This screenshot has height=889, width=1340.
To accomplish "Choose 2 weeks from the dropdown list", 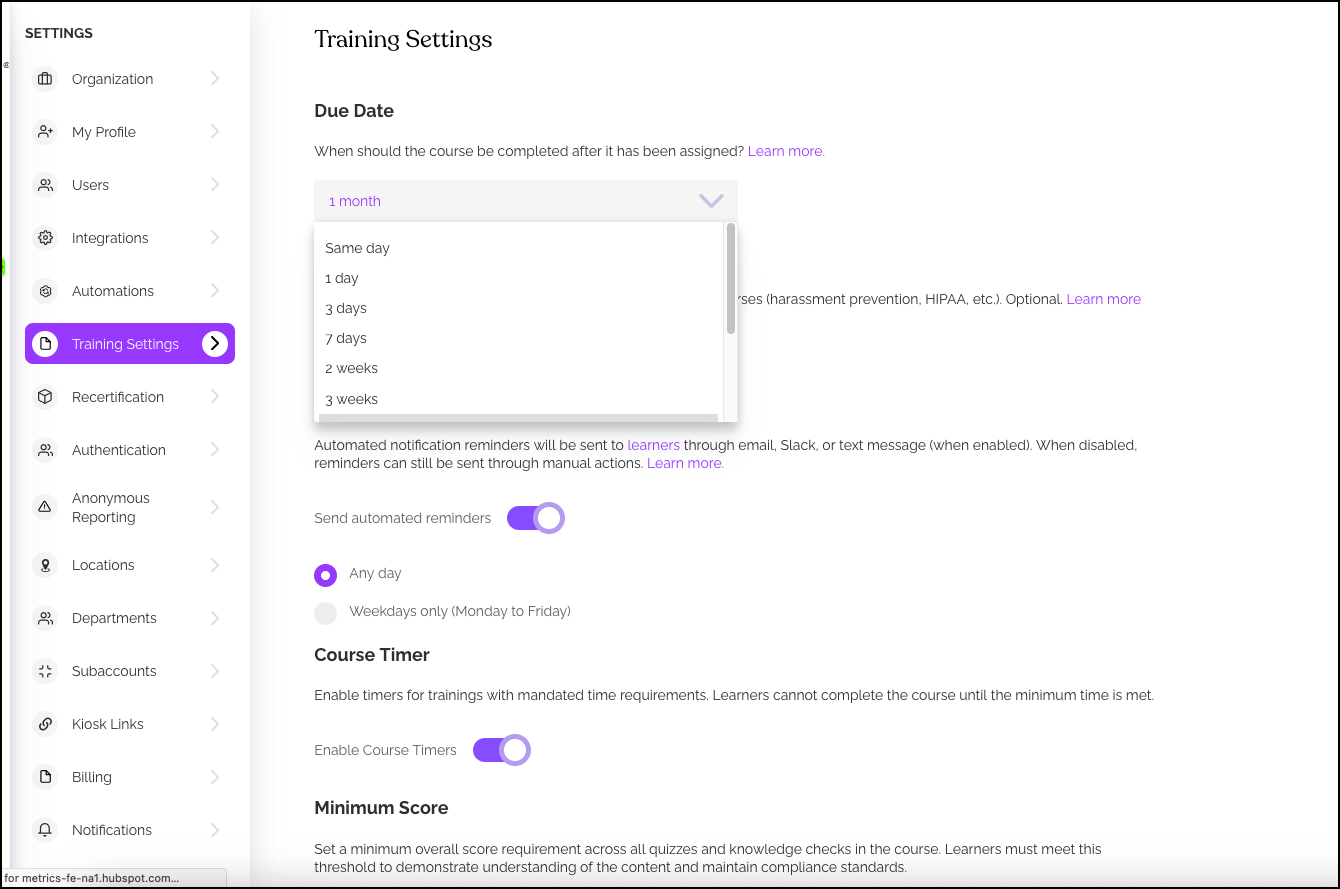I will 352,369.
